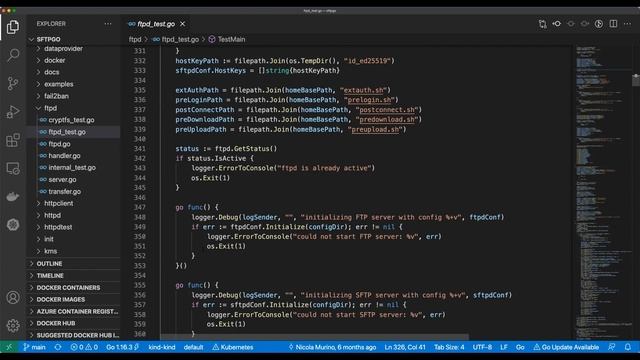This screenshot has height=360, width=640.
Task: Expand the dataprovider folder
Action: coord(73,49)
